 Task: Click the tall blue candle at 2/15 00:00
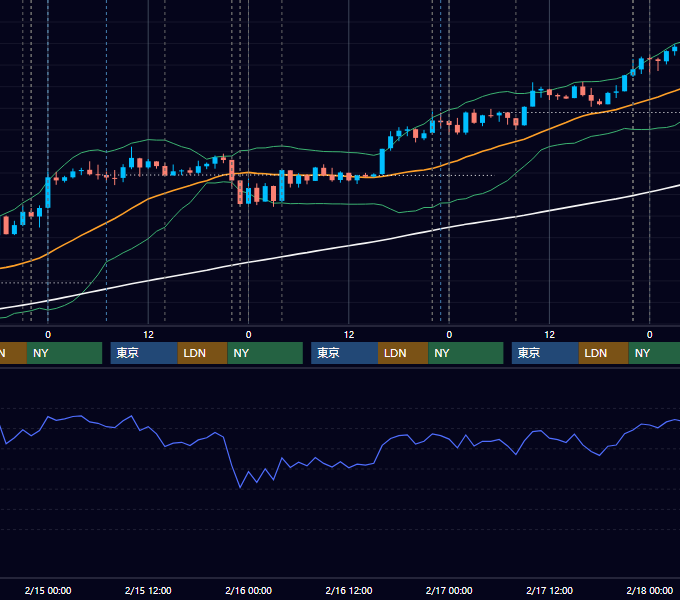coord(48,192)
